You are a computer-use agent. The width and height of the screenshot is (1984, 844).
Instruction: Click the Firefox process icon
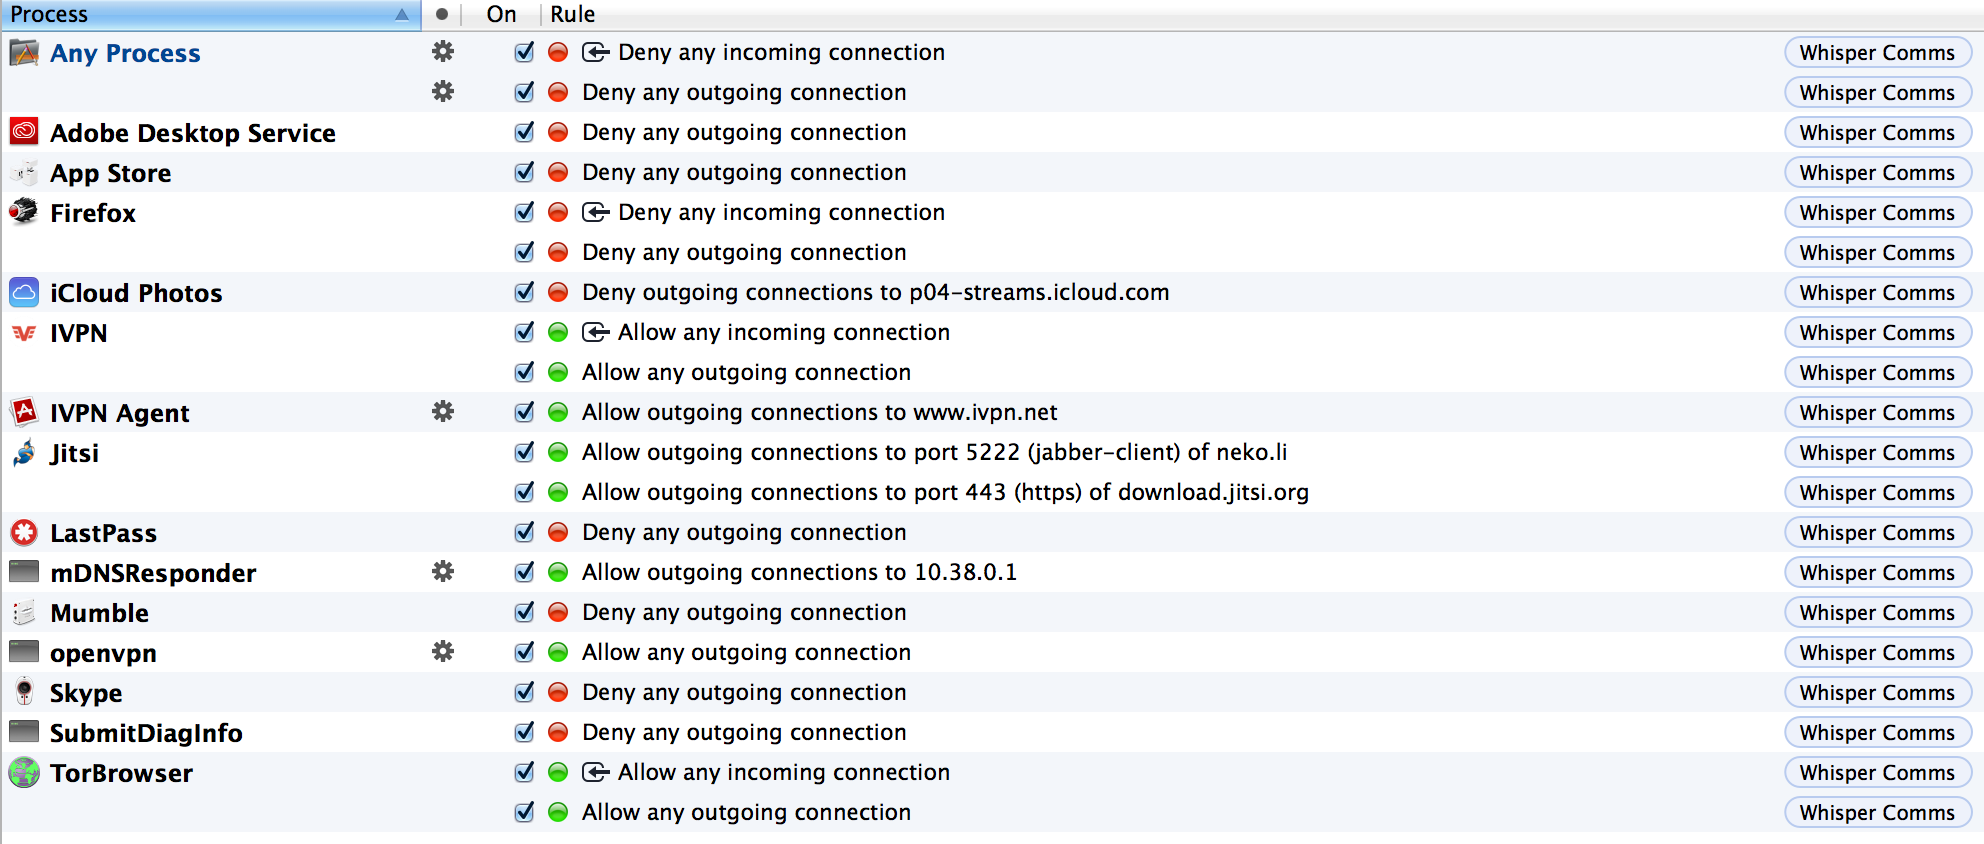(x=24, y=212)
